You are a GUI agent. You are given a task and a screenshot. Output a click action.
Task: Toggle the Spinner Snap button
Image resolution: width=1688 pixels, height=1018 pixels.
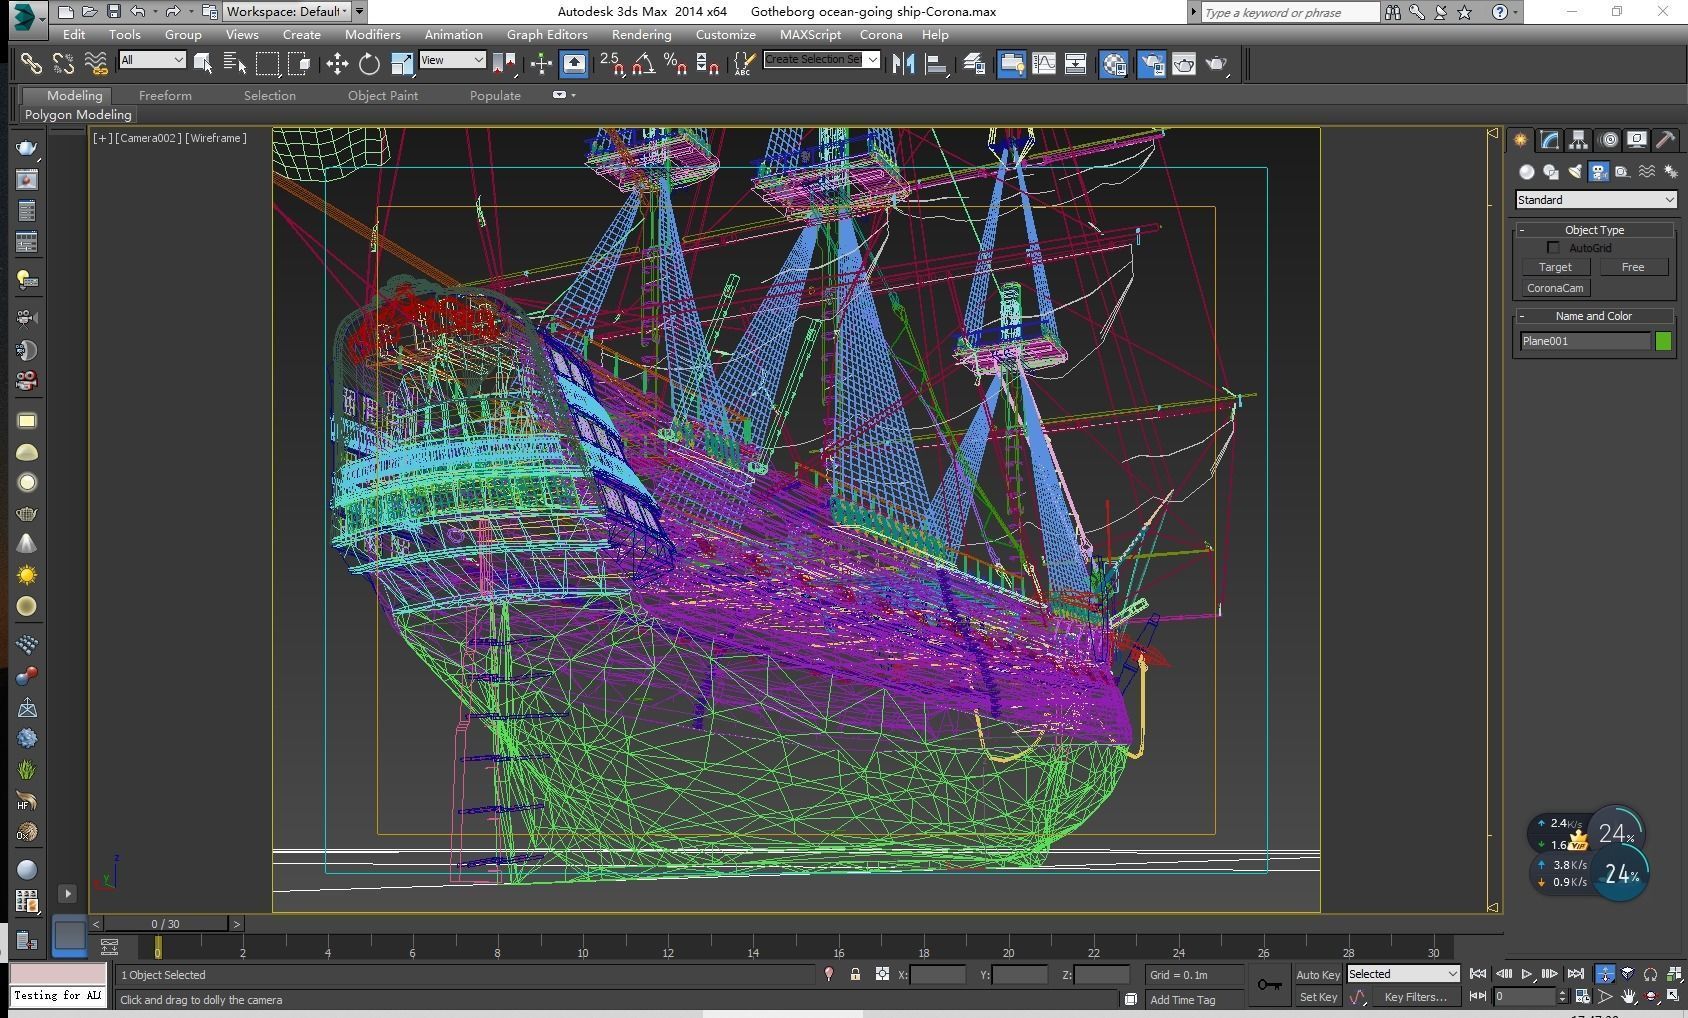708,64
